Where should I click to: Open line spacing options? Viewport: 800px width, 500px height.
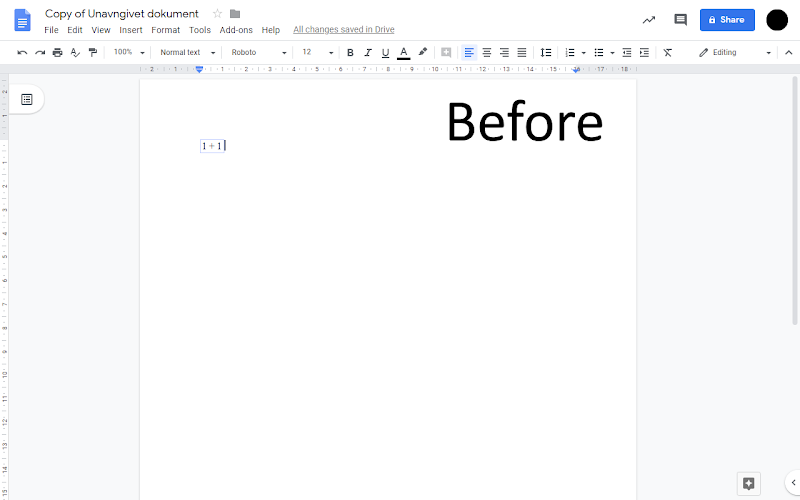pyautogui.click(x=545, y=53)
